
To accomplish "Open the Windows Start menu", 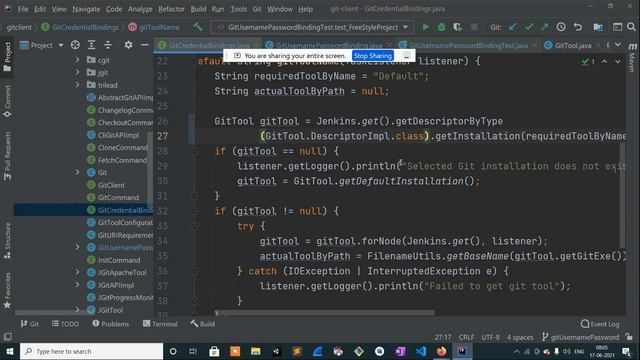I will tap(10, 351).
